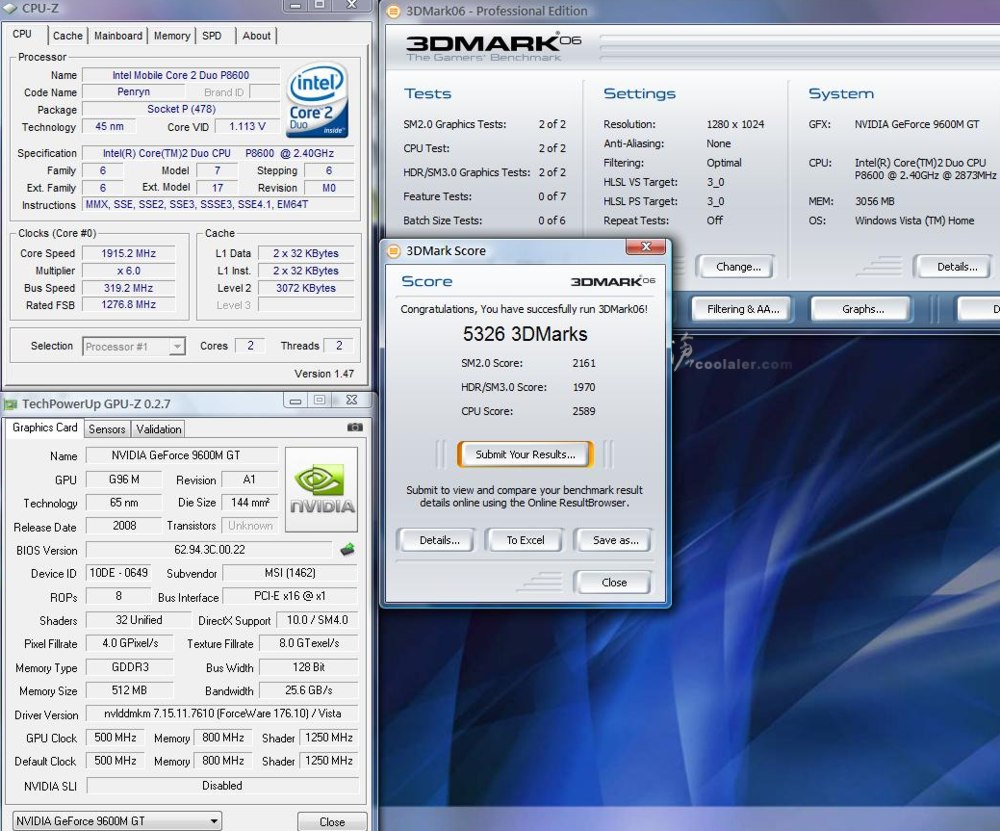Minimize the CPU-Z window
This screenshot has width=1000, height=831.
294,6
